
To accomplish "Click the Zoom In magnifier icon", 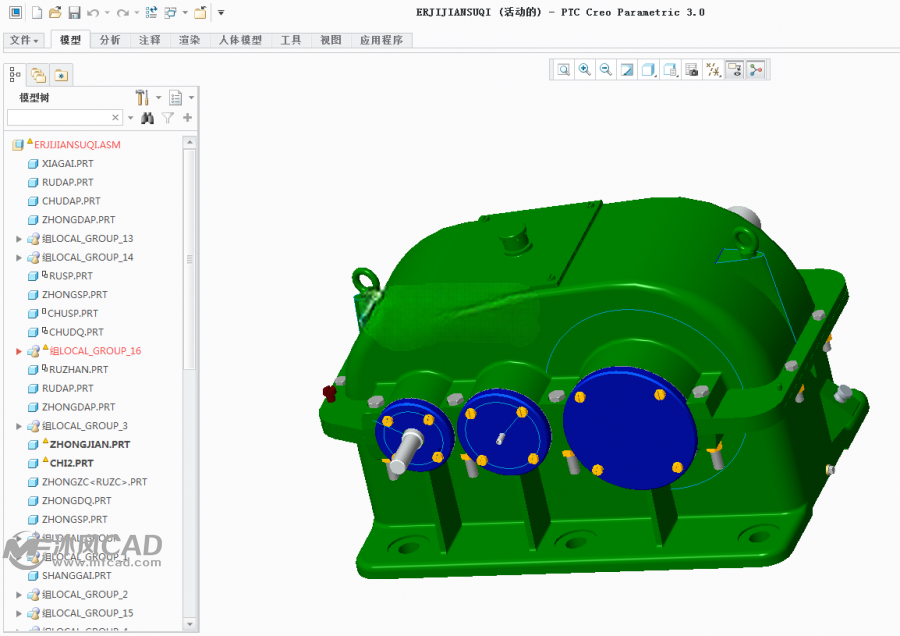I will pos(584,70).
